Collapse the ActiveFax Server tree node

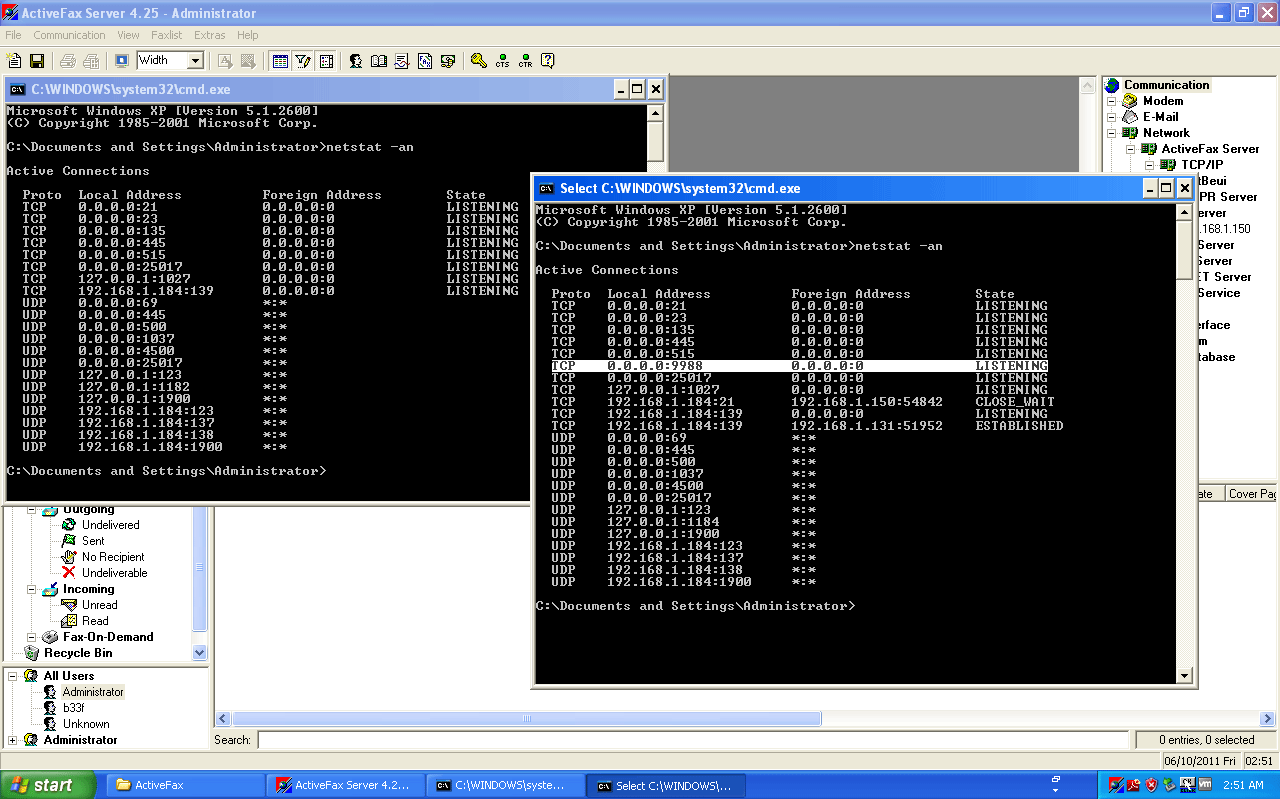[1130, 149]
